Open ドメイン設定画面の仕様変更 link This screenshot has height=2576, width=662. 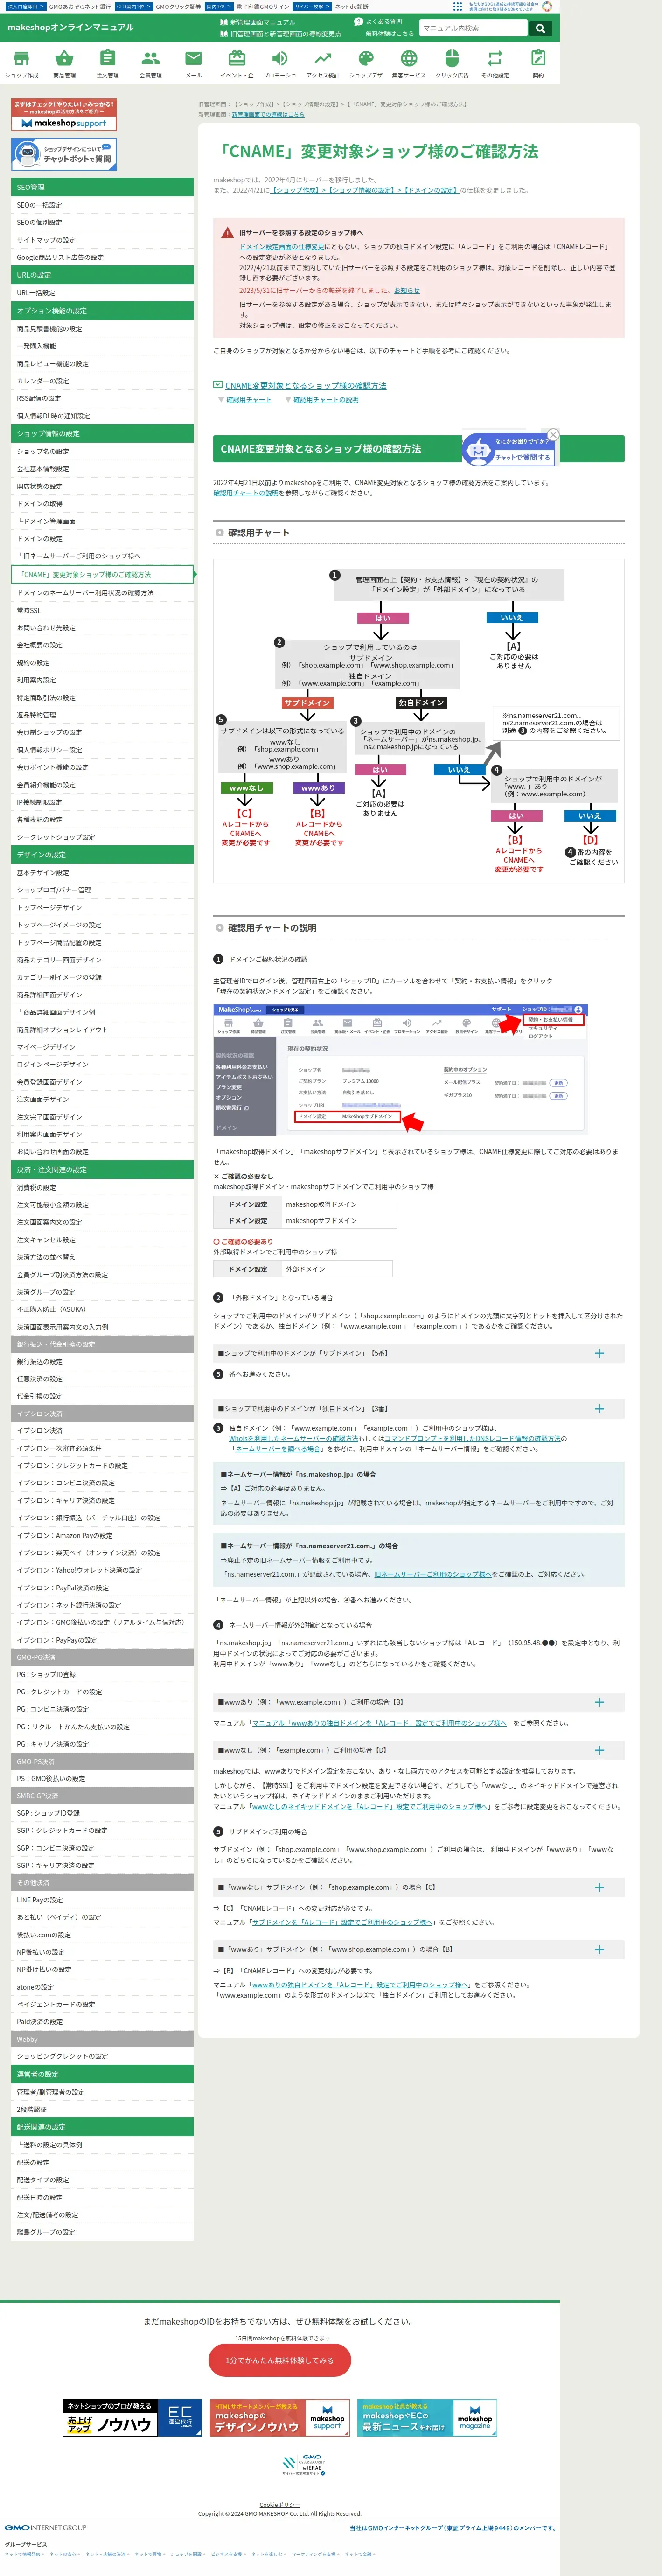click(x=282, y=247)
